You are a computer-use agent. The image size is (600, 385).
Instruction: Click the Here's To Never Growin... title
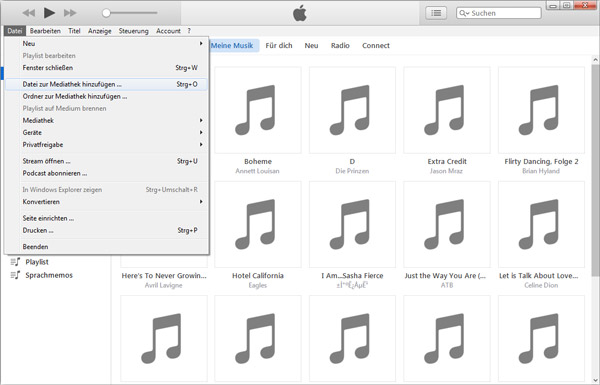(164, 276)
